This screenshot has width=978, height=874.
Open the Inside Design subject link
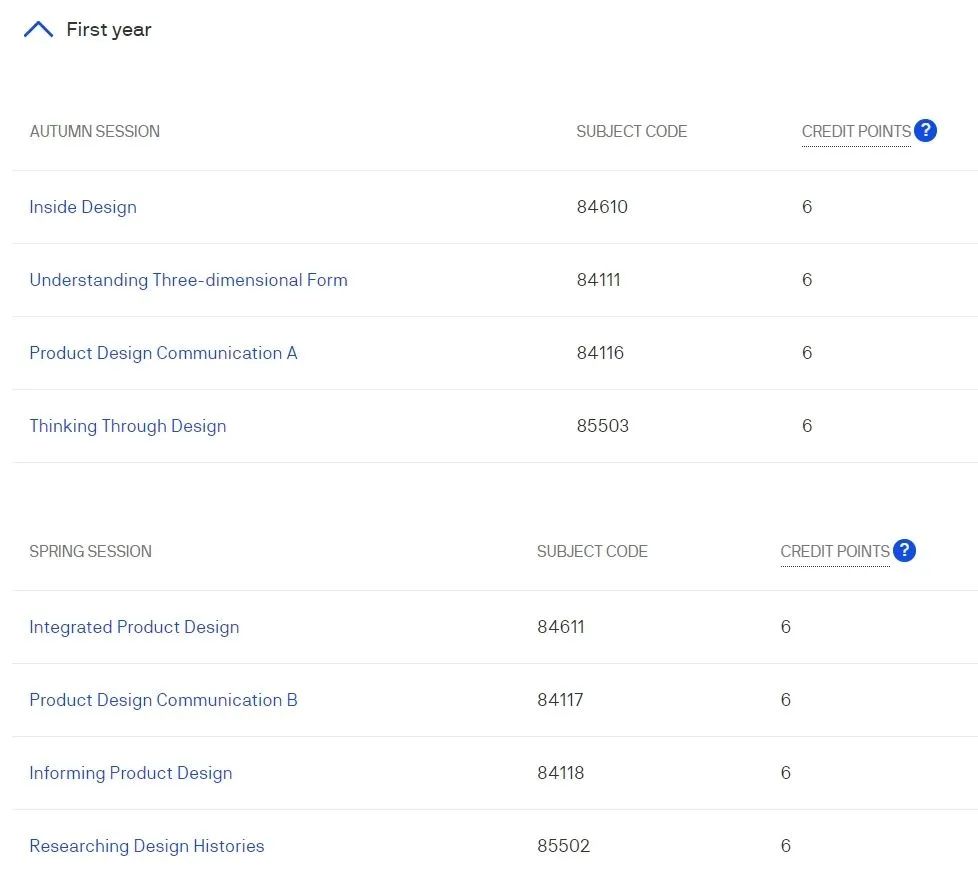pos(83,207)
